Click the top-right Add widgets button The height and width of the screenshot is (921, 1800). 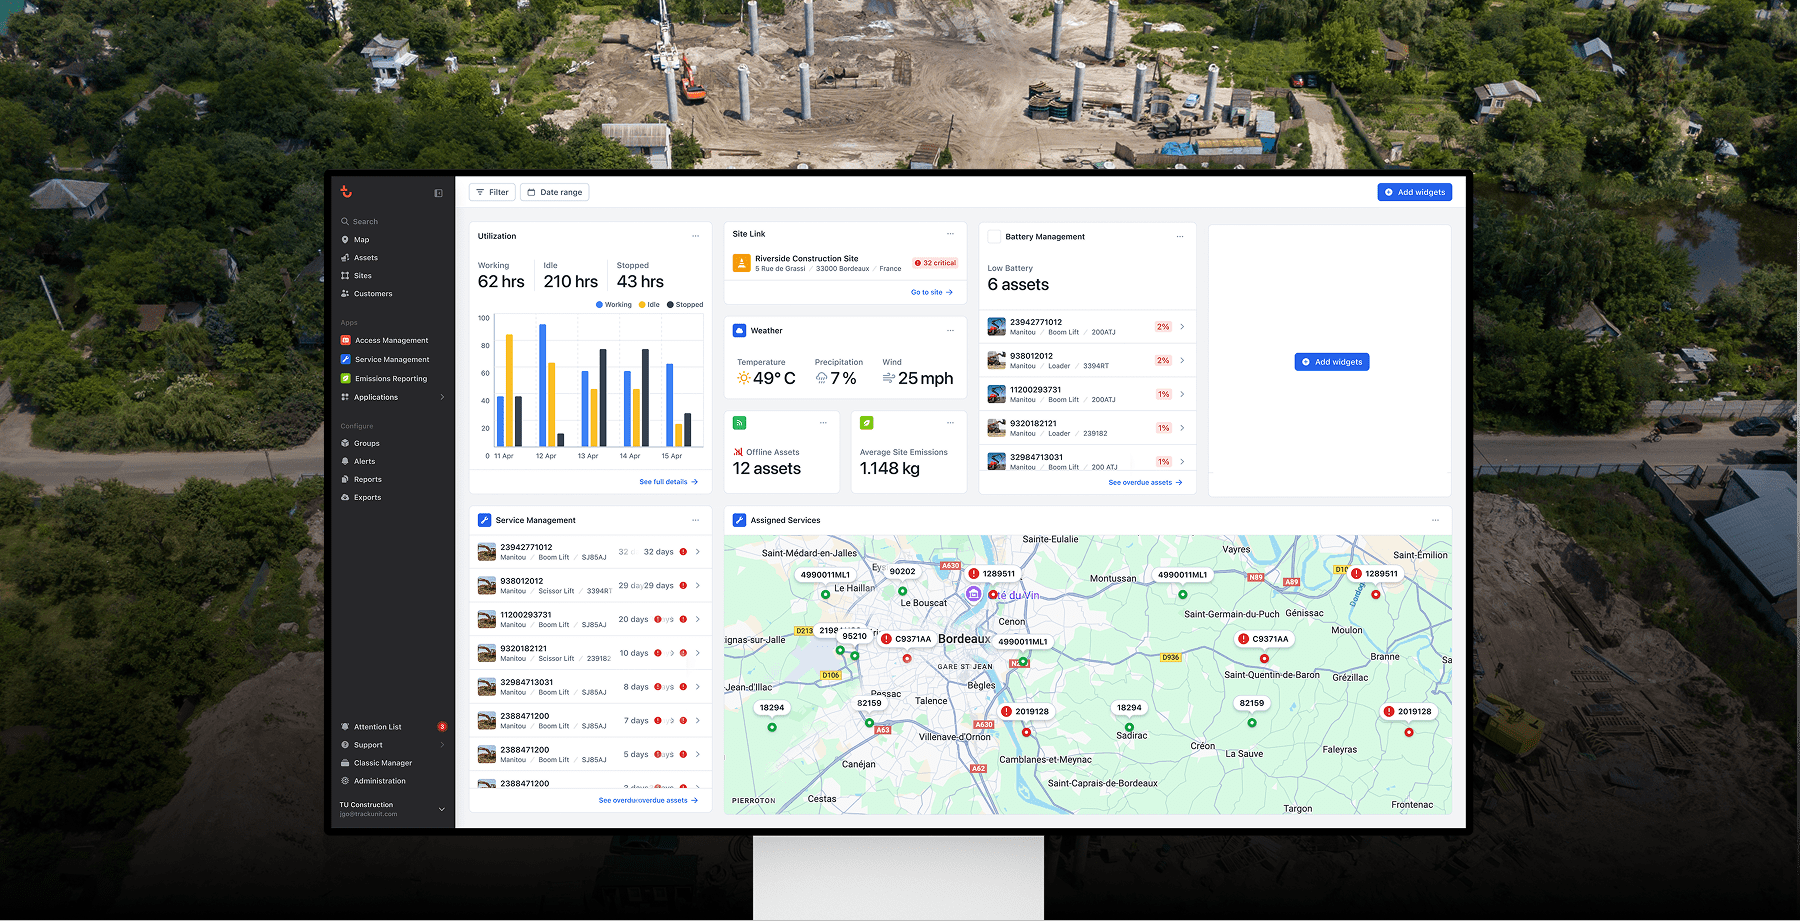click(x=1415, y=192)
